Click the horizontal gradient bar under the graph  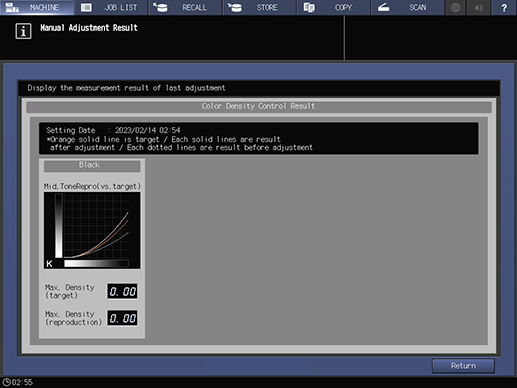coord(96,263)
